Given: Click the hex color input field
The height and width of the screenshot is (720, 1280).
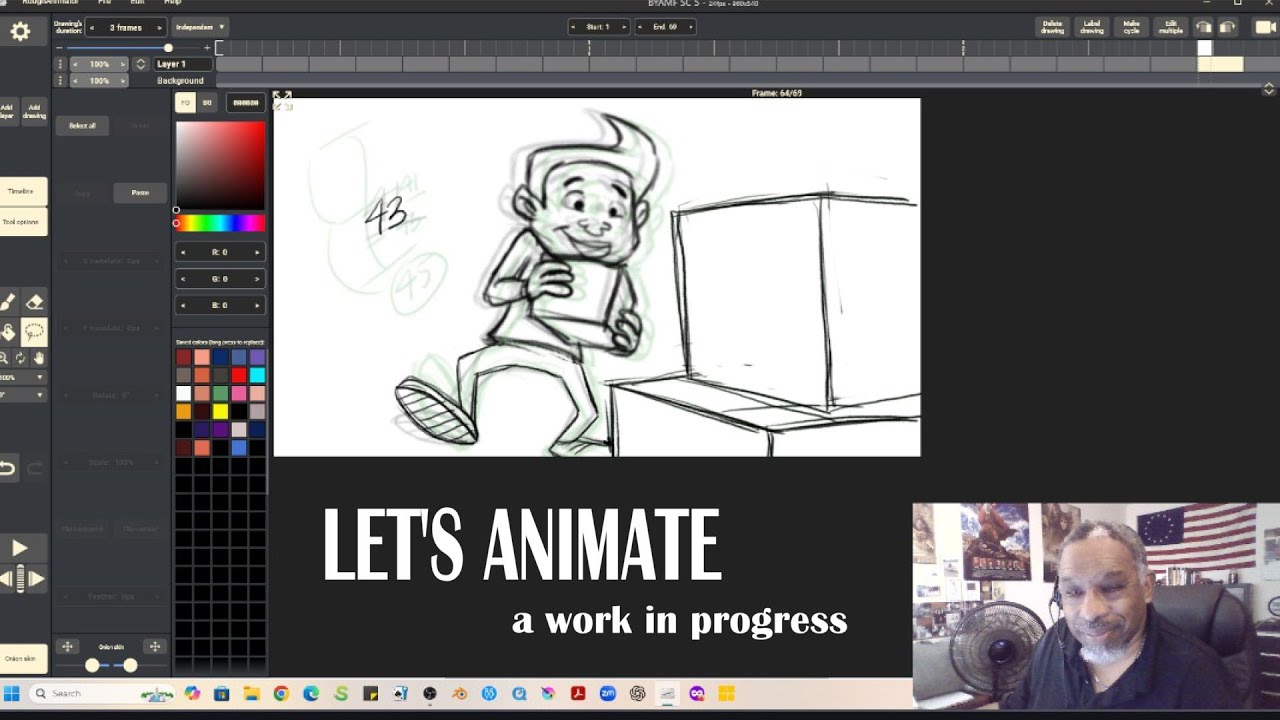Looking at the screenshot, I should coord(245,102).
